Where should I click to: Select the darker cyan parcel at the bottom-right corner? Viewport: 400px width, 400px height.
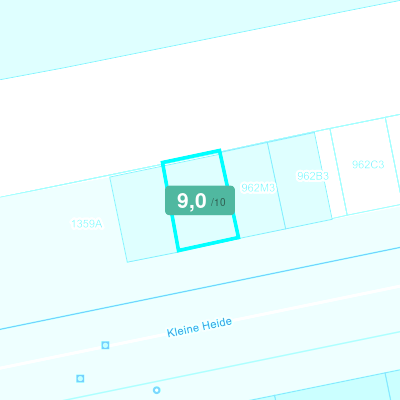(394, 387)
